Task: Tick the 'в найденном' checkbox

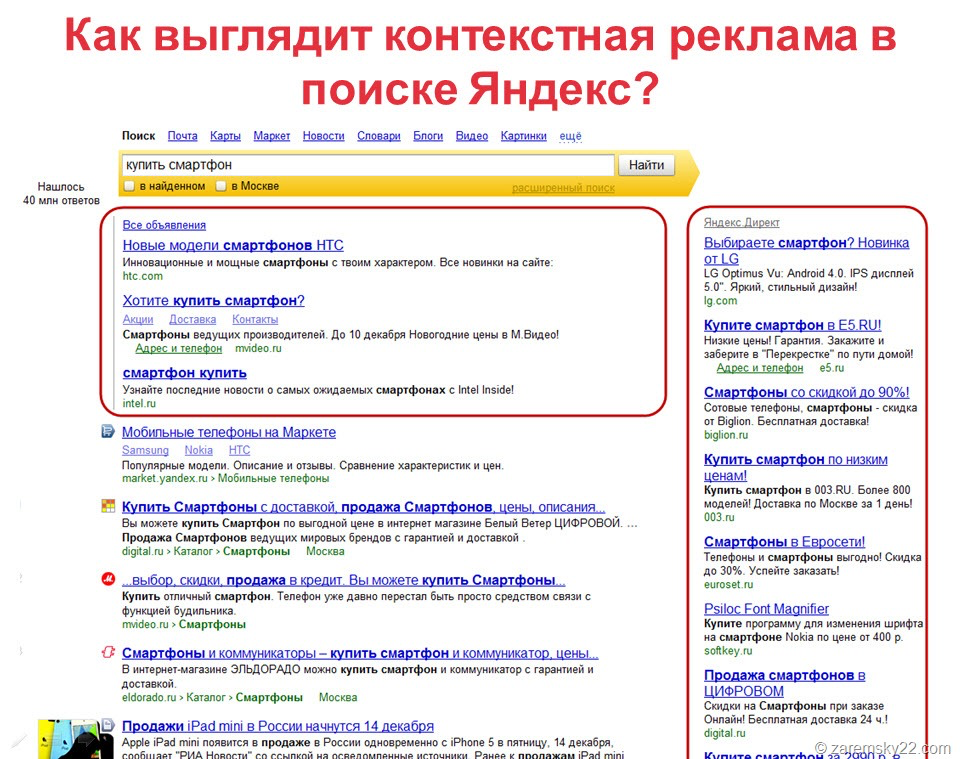Action: point(129,186)
